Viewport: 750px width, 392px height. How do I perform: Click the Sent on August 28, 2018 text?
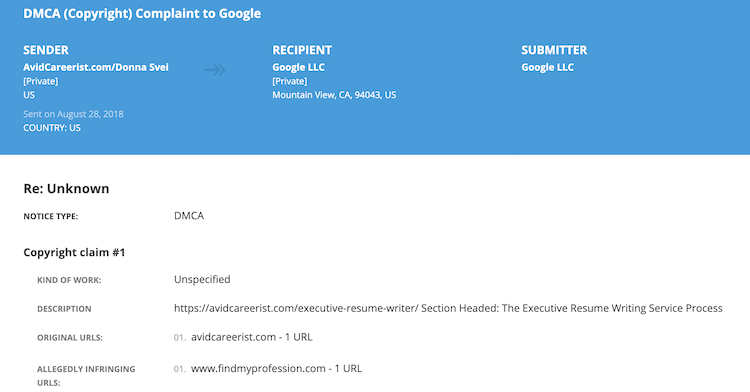click(x=73, y=114)
